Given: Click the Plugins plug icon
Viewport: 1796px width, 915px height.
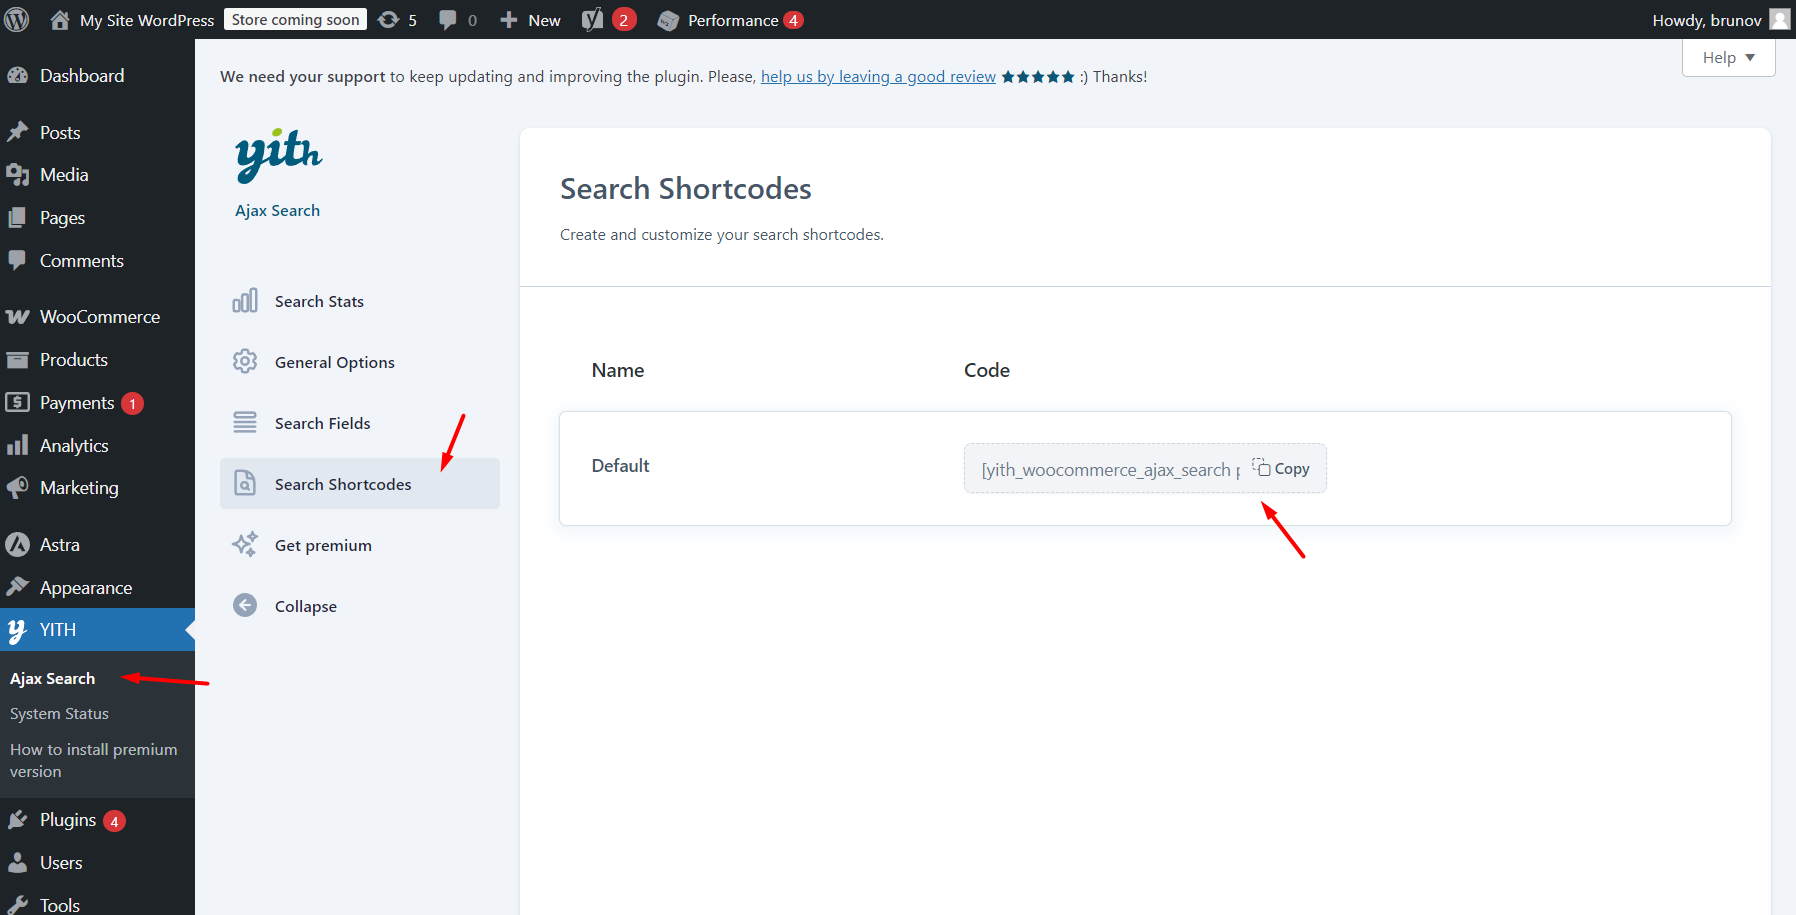Looking at the screenshot, I should [x=17, y=820].
